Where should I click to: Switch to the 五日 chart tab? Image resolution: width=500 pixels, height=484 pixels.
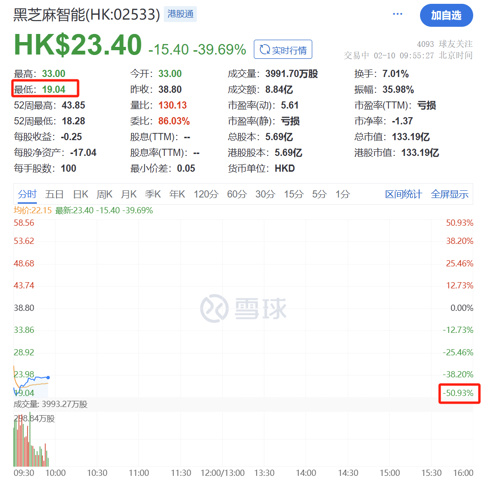54,194
